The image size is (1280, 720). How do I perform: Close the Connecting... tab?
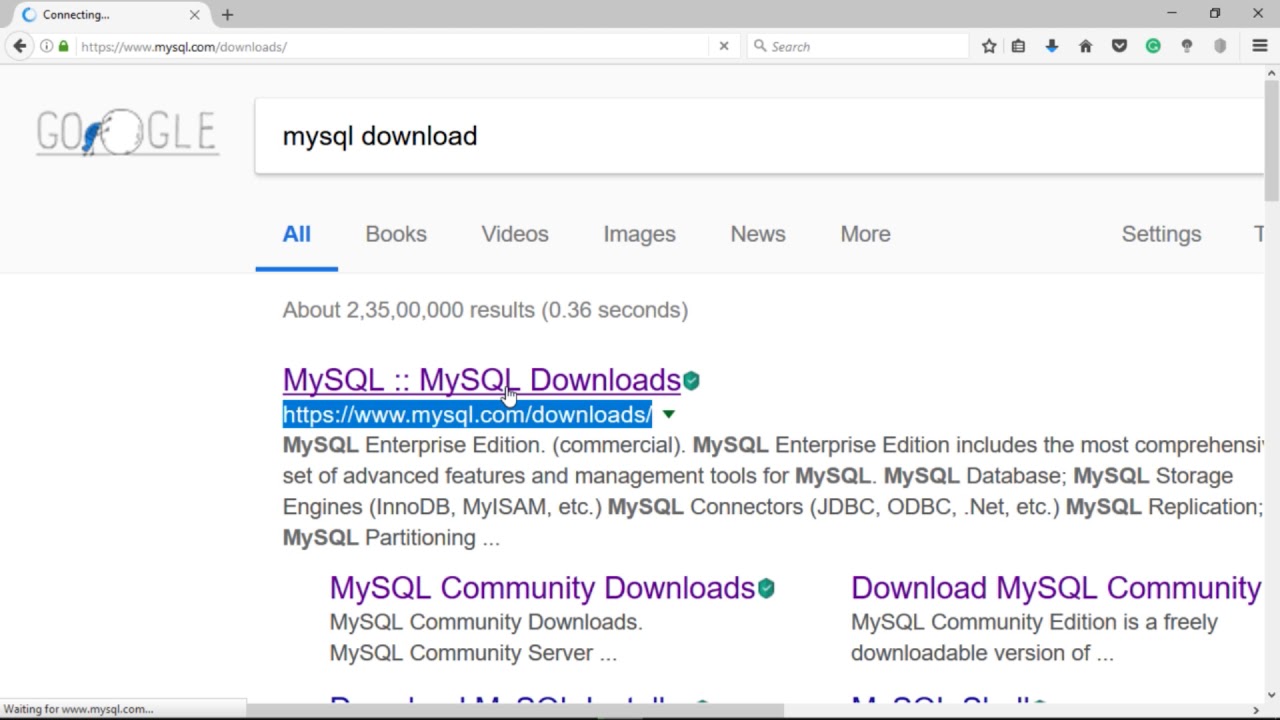[194, 15]
